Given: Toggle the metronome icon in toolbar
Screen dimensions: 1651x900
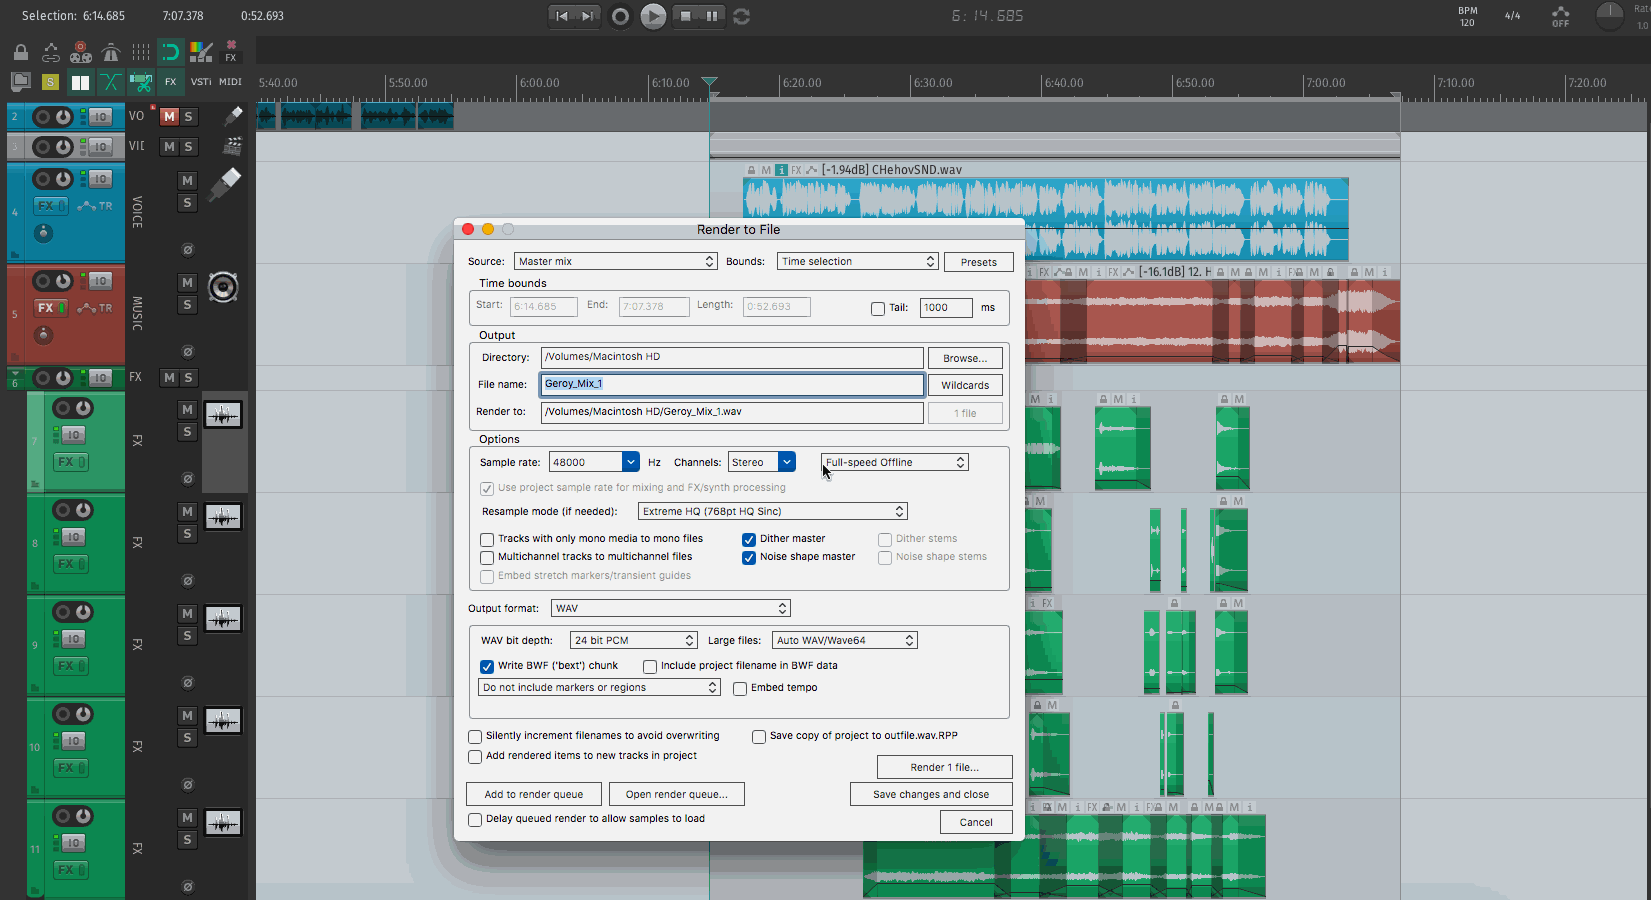Looking at the screenshot, I should click(x=111, y=52).
